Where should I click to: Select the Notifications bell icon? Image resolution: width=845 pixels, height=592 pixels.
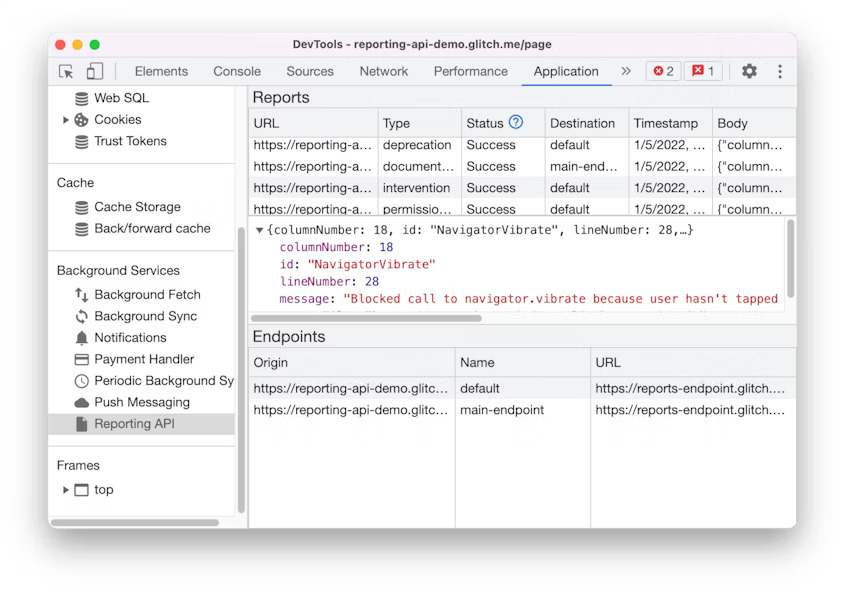pyautogui.click(x=84, y=337)
